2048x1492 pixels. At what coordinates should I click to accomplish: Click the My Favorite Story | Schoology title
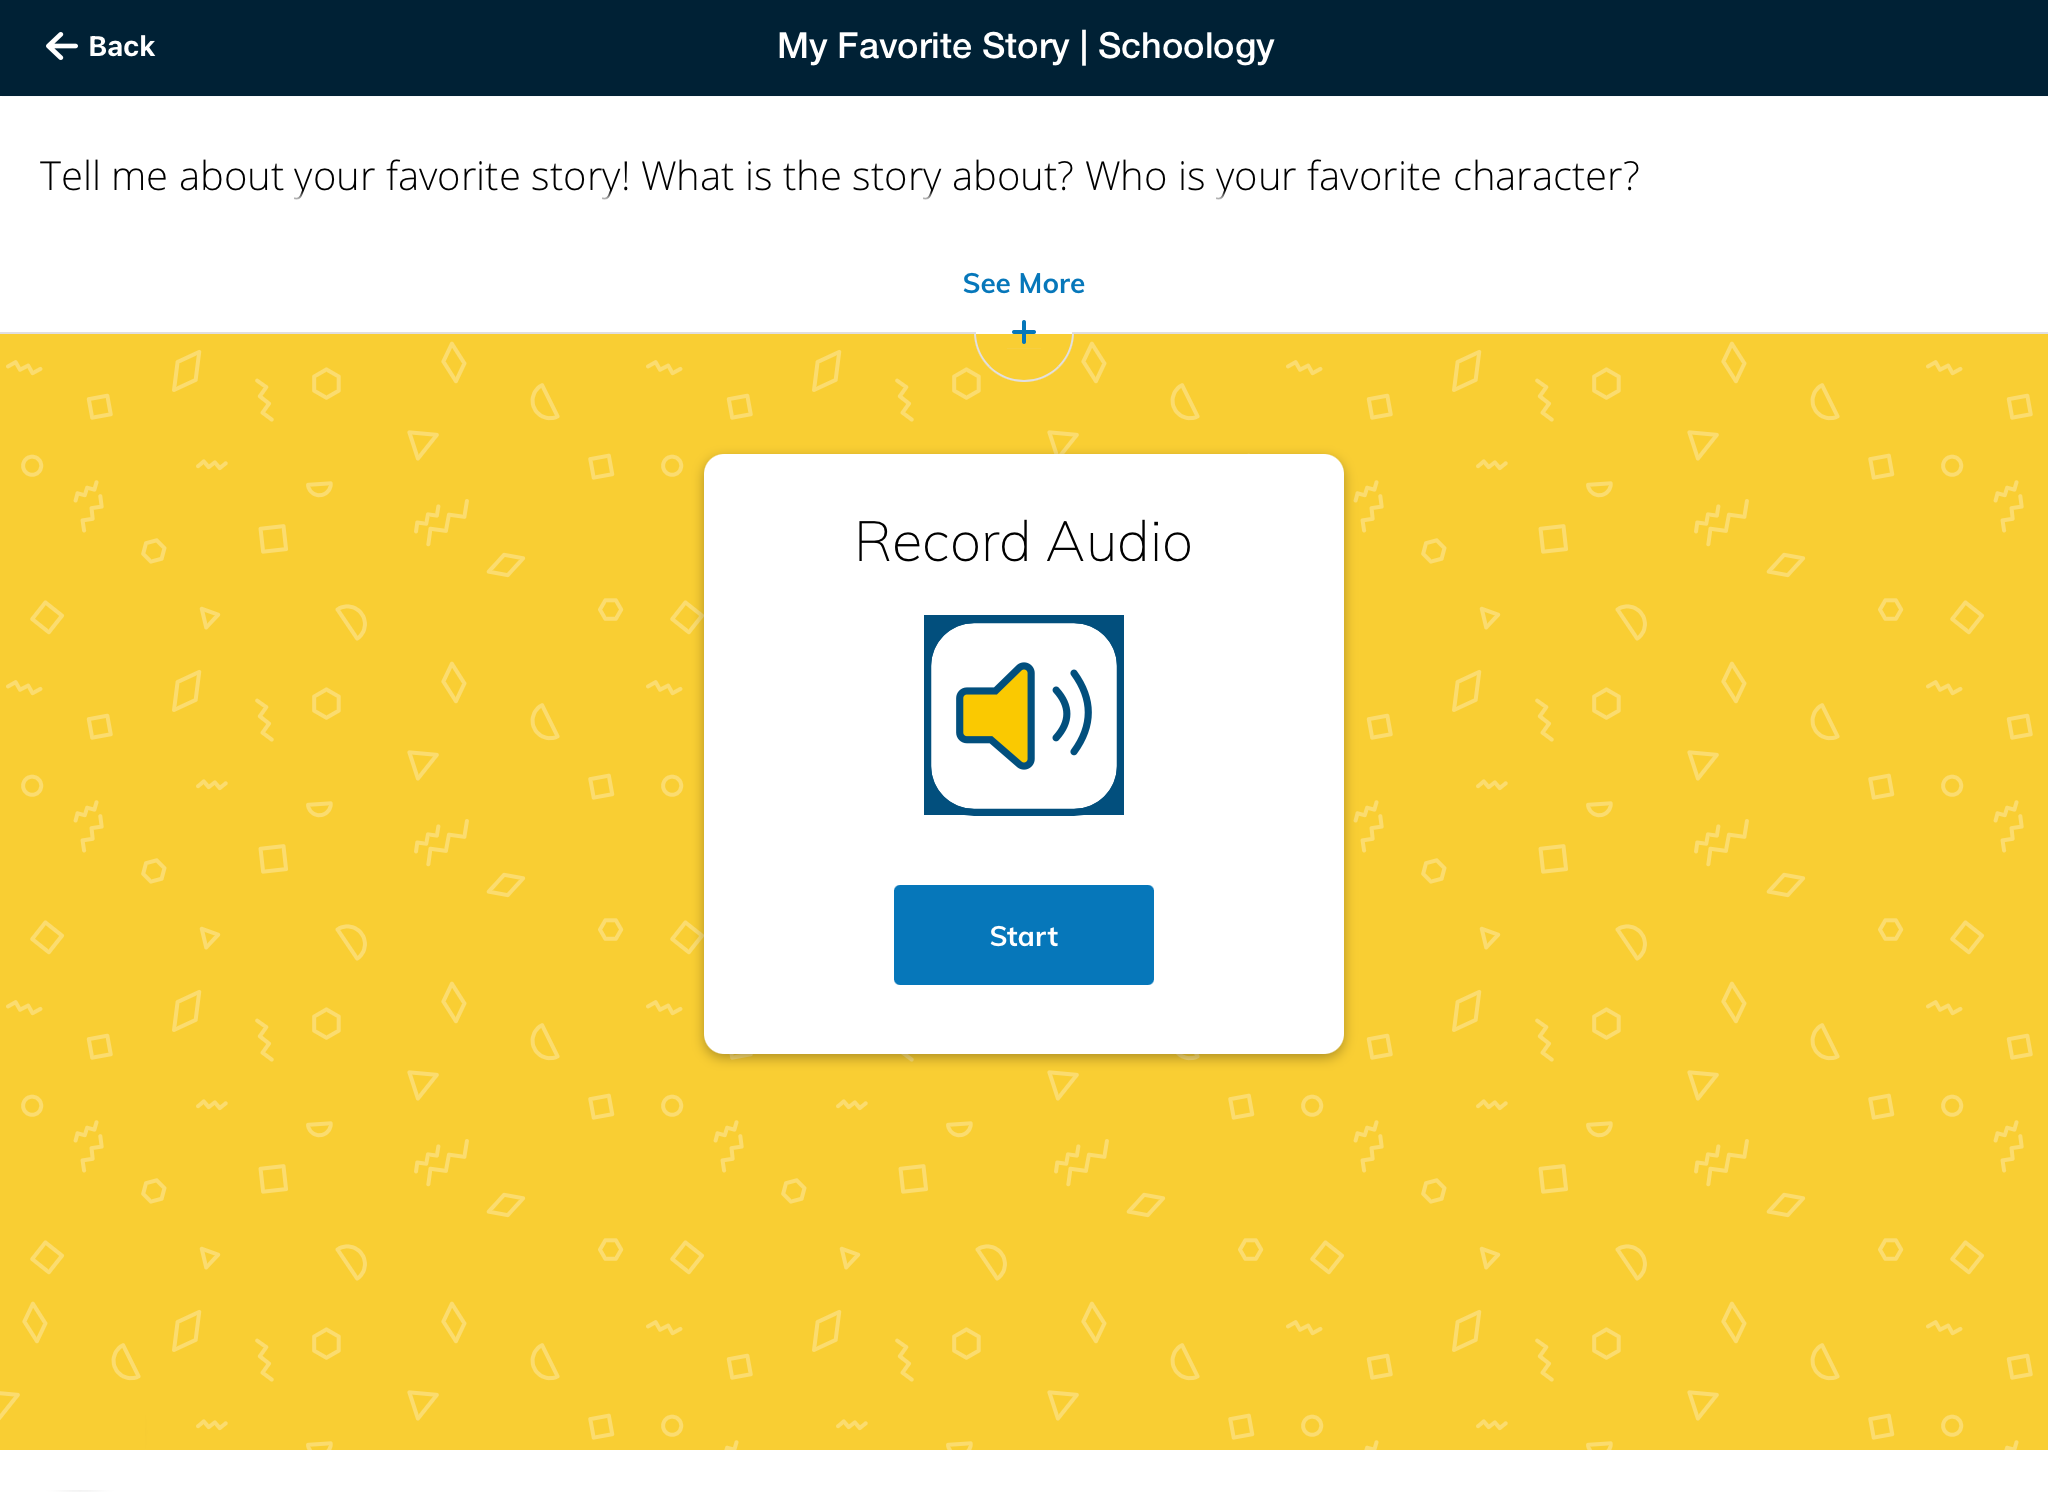[1025, 46]
